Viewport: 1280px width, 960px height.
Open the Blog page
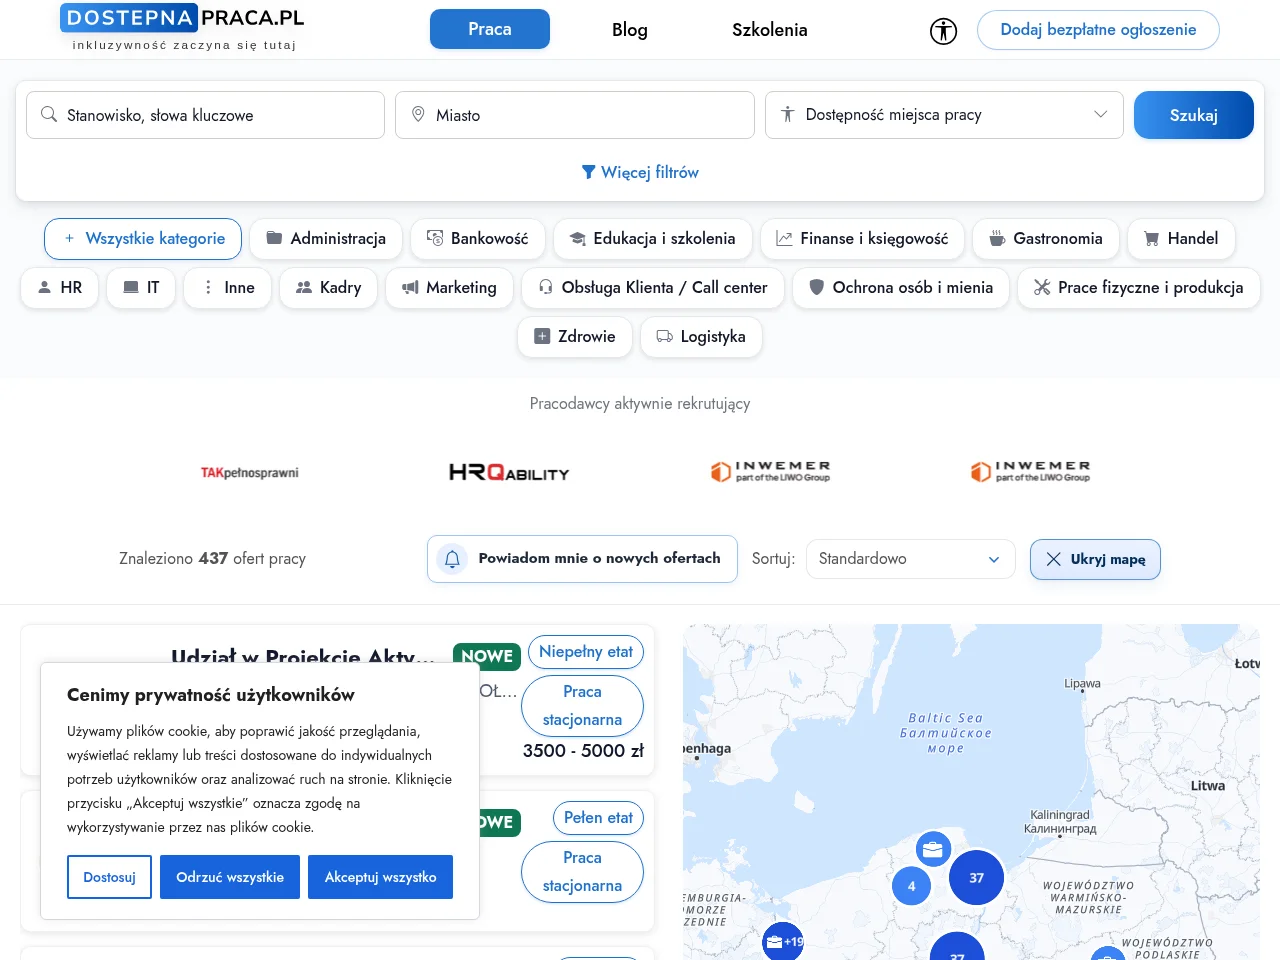click(630, 30)
